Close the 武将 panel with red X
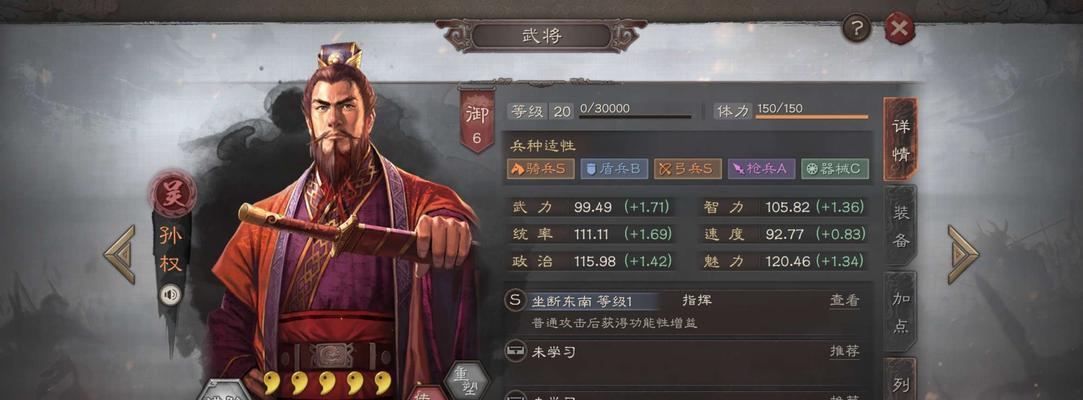 (x=899, y=28)
